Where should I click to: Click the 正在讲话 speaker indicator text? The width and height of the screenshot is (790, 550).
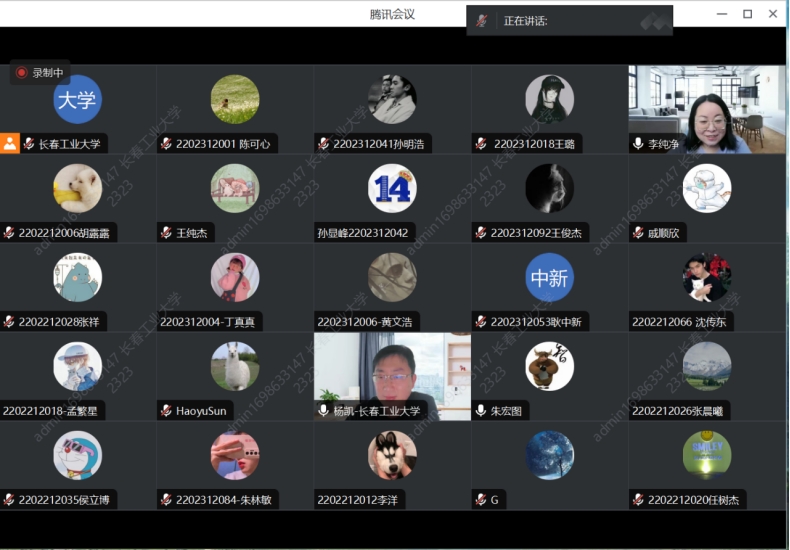pyautogui.click(x=525, y=21)
